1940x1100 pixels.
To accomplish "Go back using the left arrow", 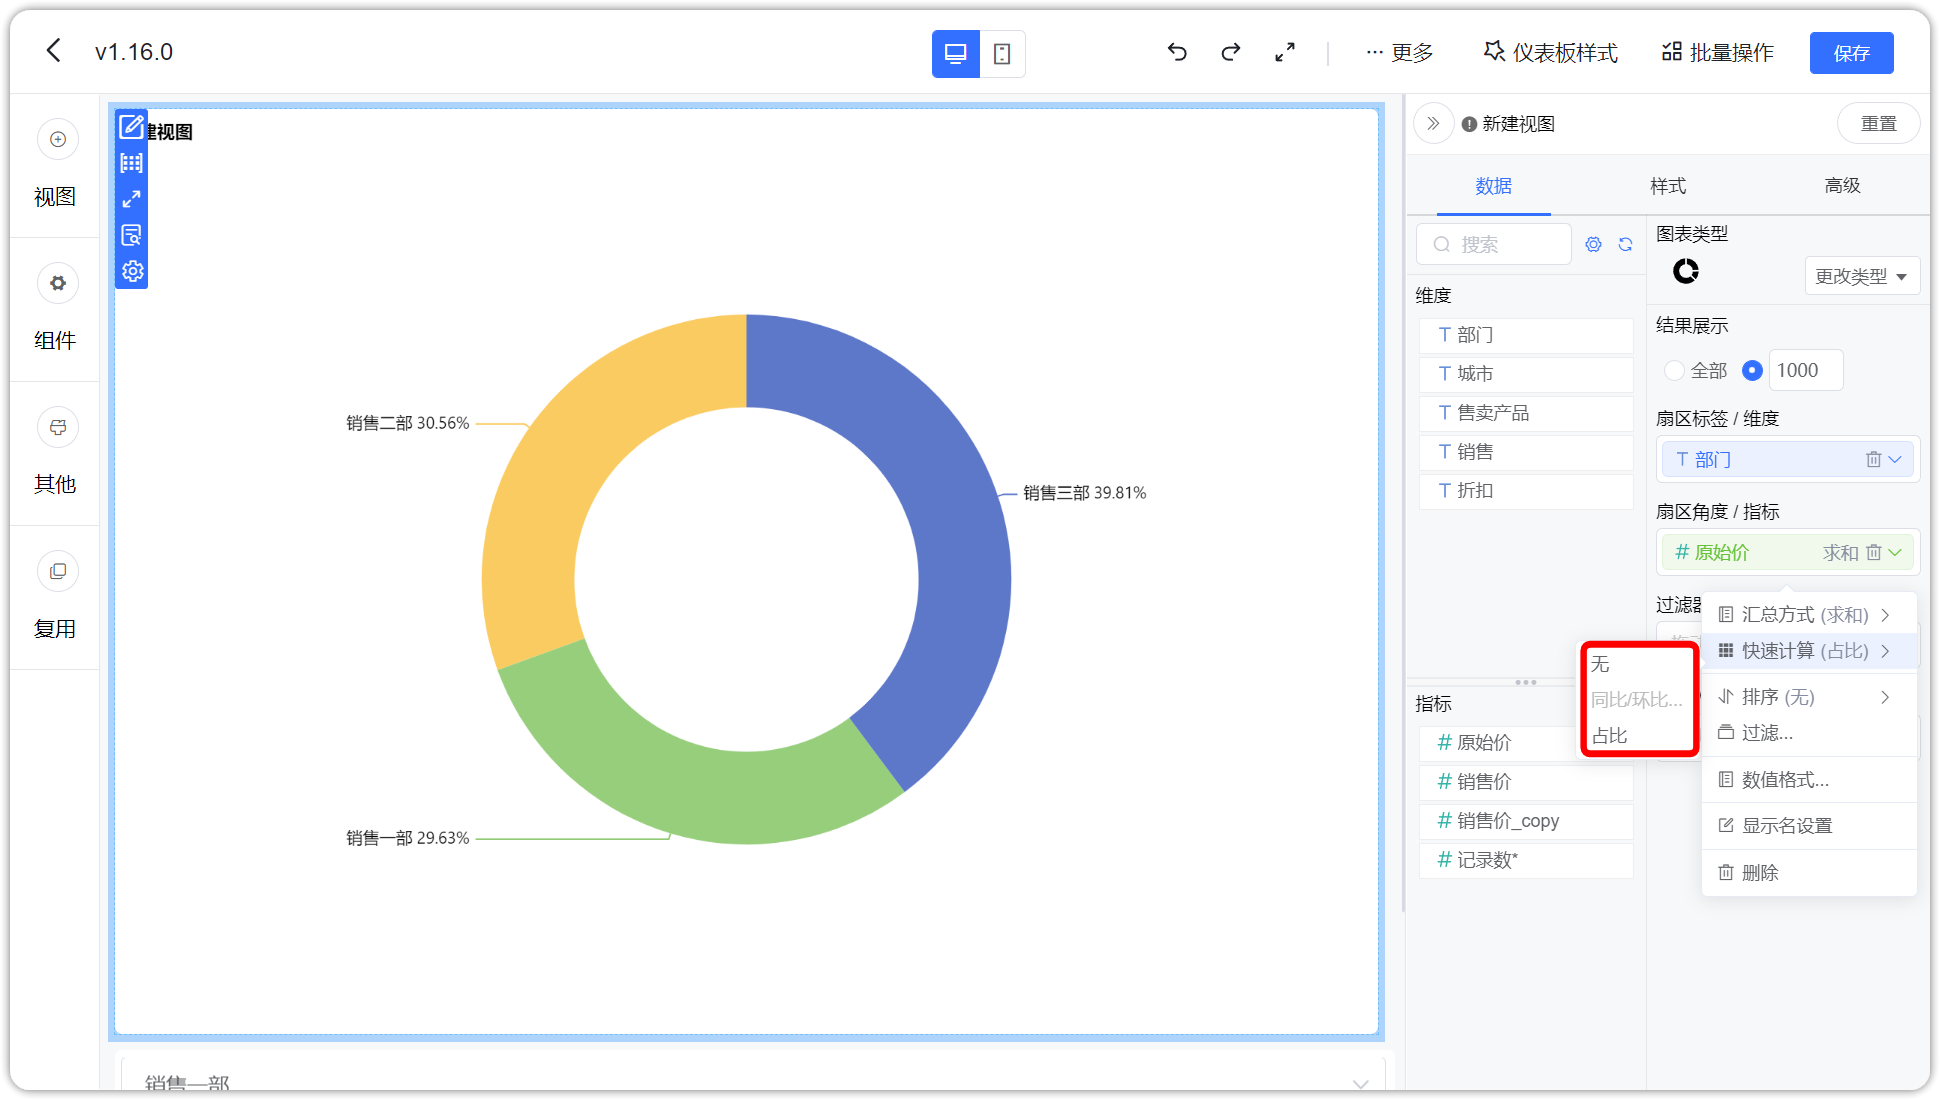I will [x=54, y=51].
